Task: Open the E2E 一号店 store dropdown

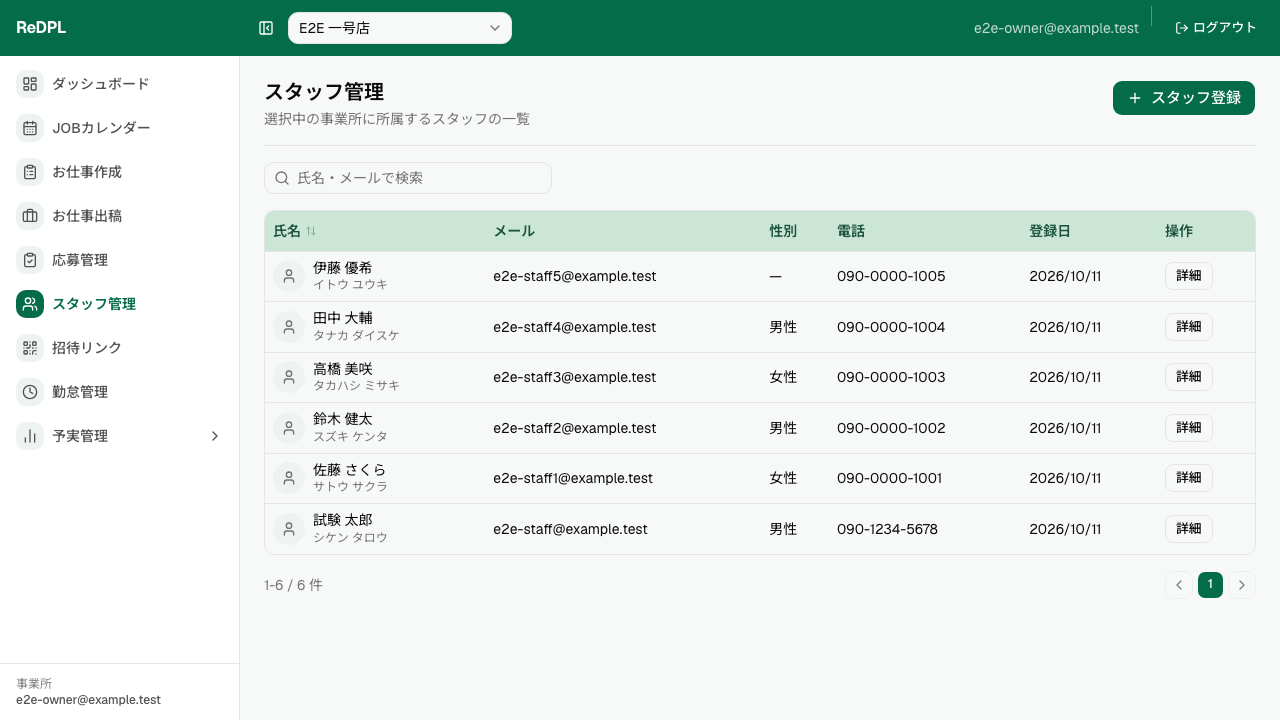Action: click(x=400, y=28)
